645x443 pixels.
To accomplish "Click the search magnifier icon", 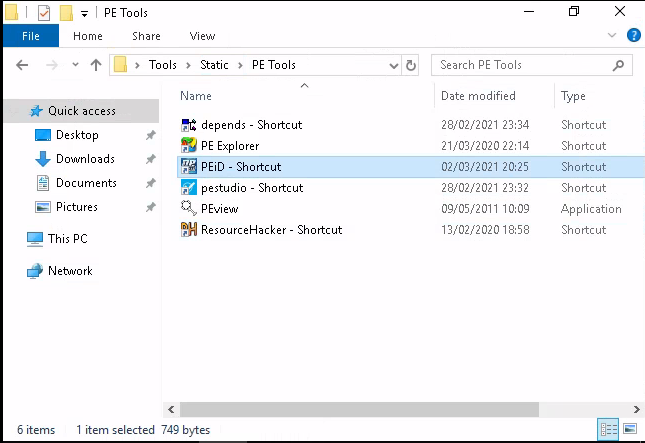I will pos(618,65).
